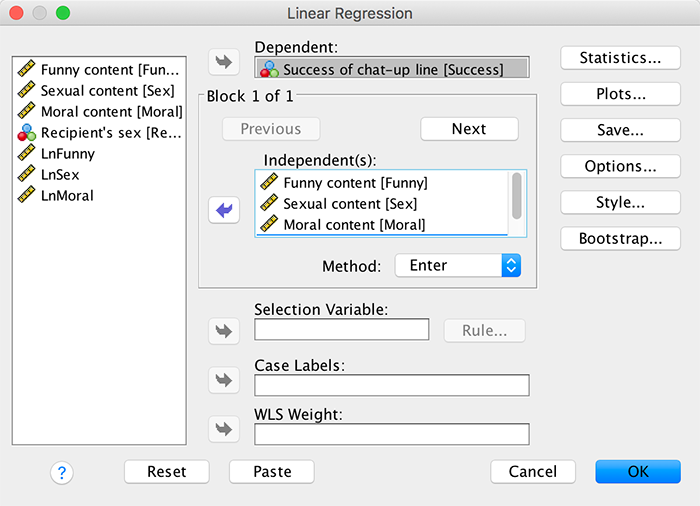Open the Options dialog
This screenshot has height=506, width=700.
coord(620,167)
